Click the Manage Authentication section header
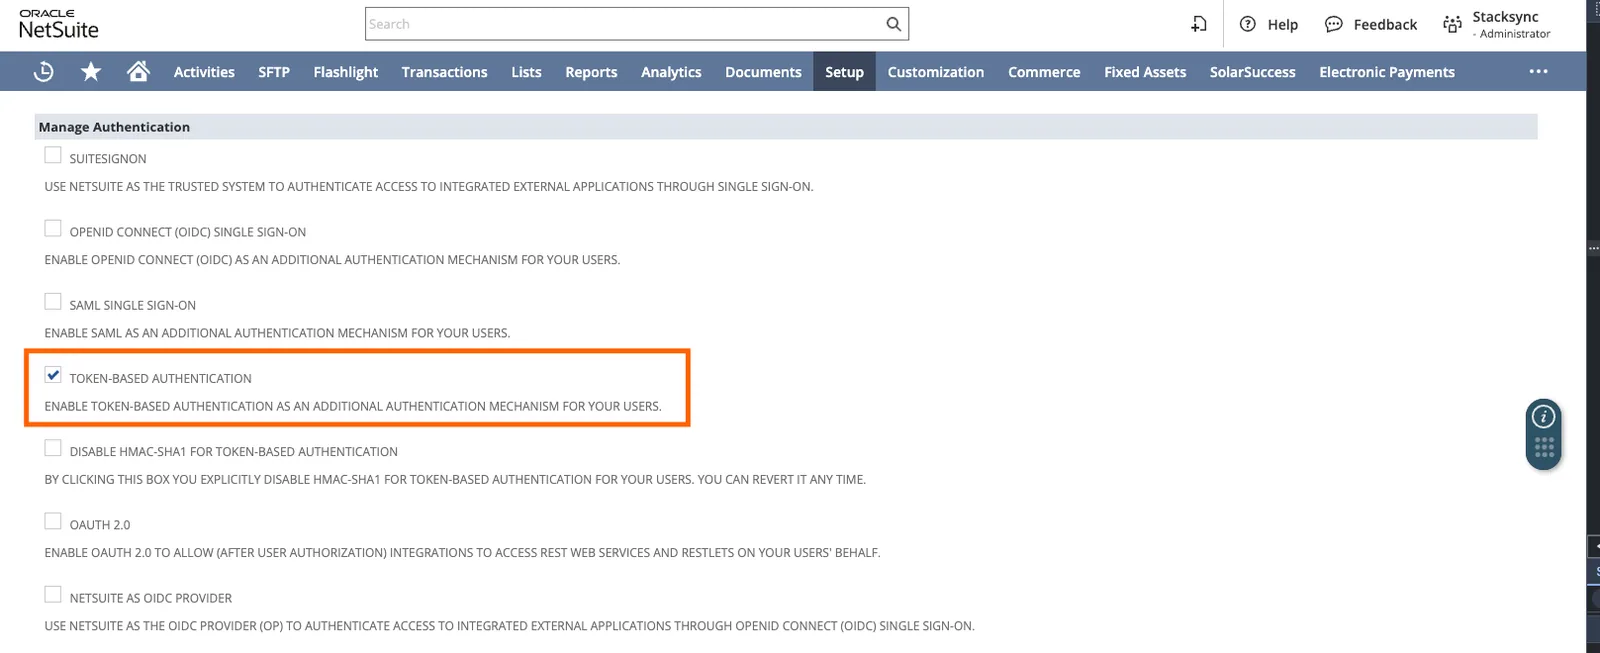The width and height of the screenshot is (1600, 653). 786,127
